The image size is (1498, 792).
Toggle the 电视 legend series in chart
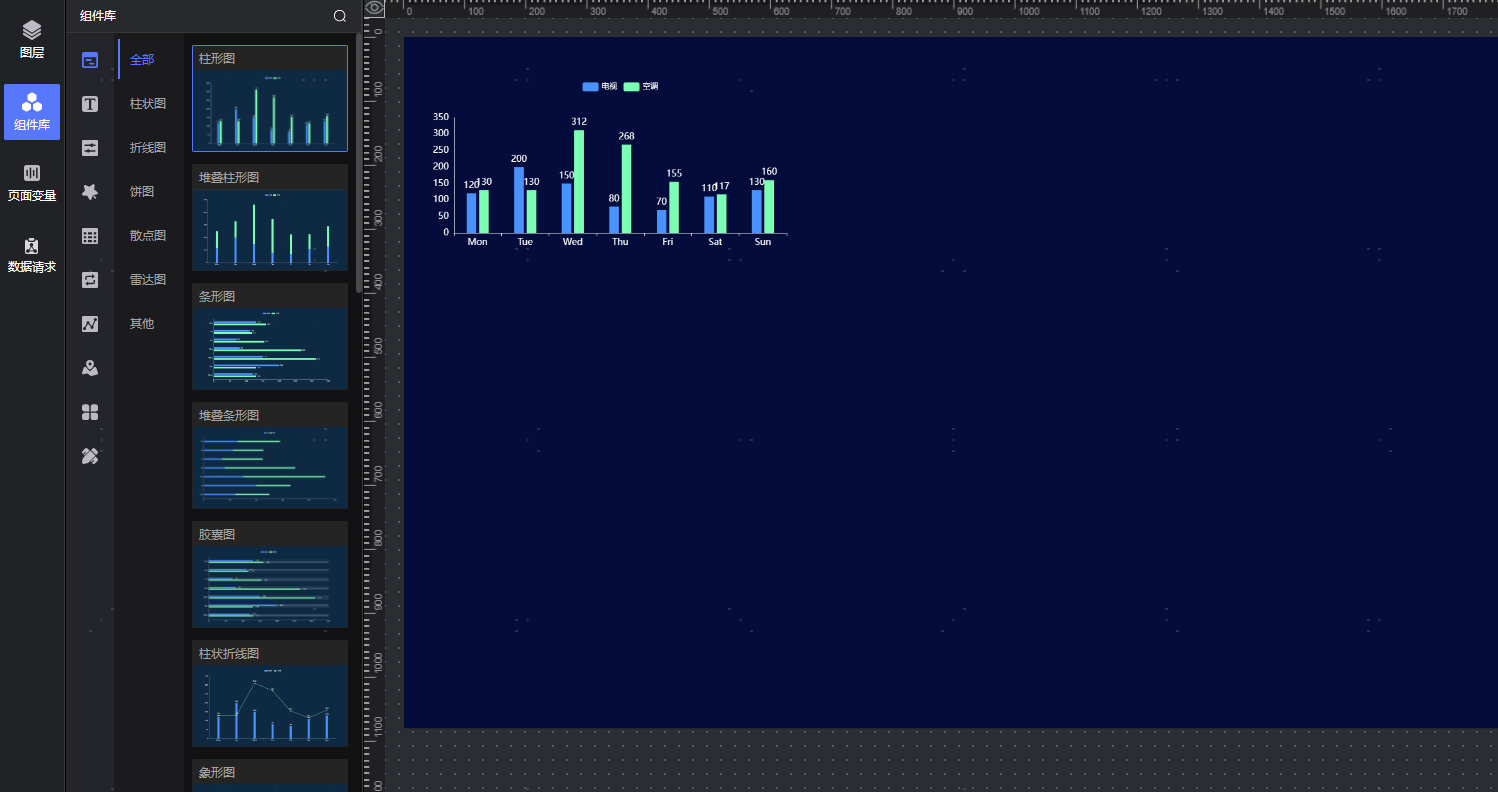(x=600, y=87)
